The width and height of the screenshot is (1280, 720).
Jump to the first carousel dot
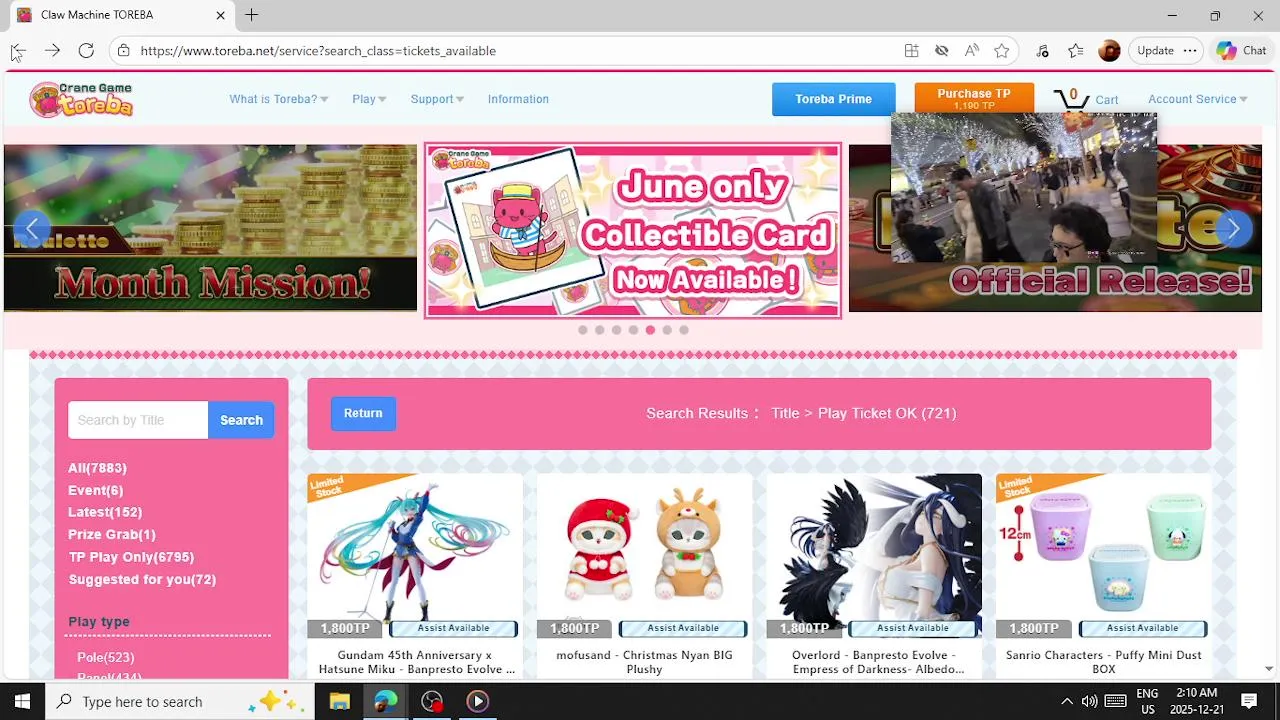(582, 330)
